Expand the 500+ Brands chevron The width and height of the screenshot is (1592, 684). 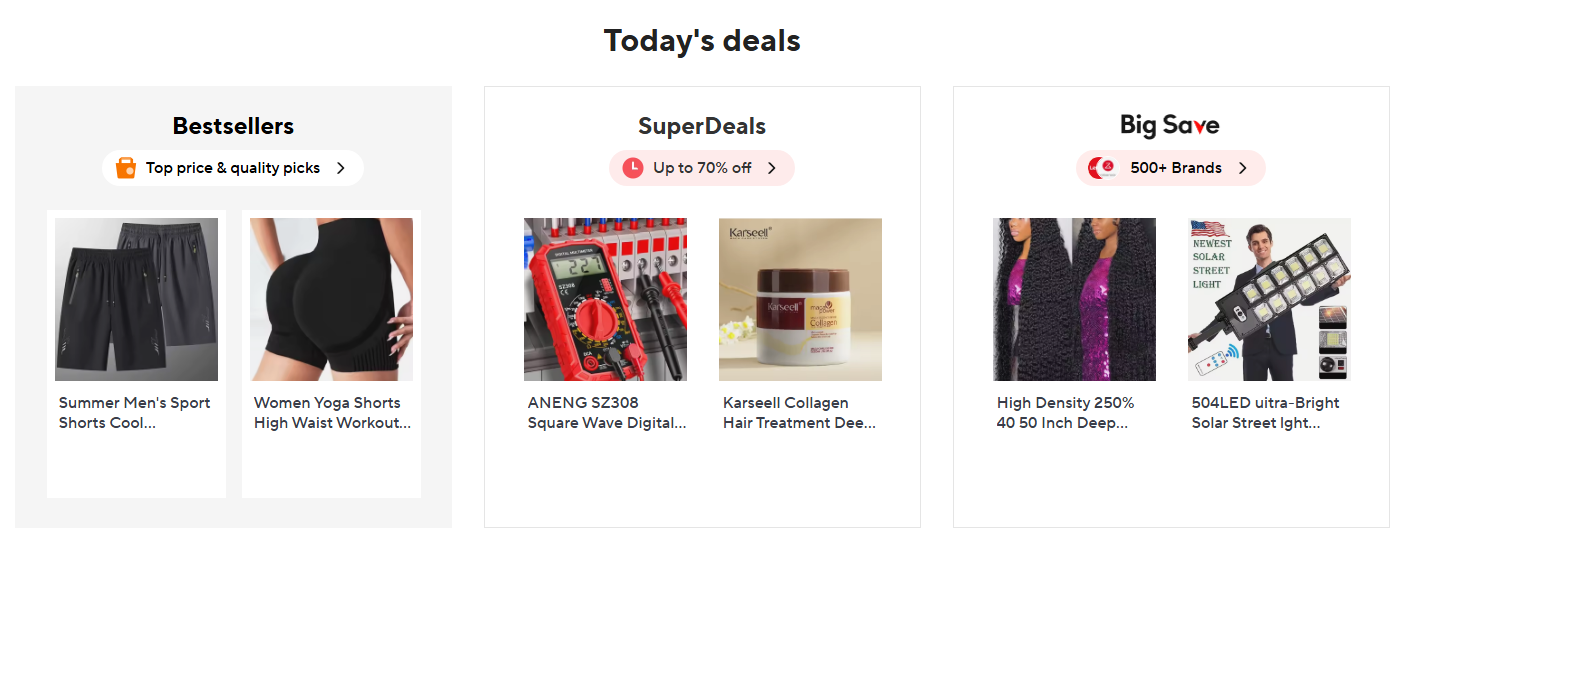click(x=1243, y=168)
